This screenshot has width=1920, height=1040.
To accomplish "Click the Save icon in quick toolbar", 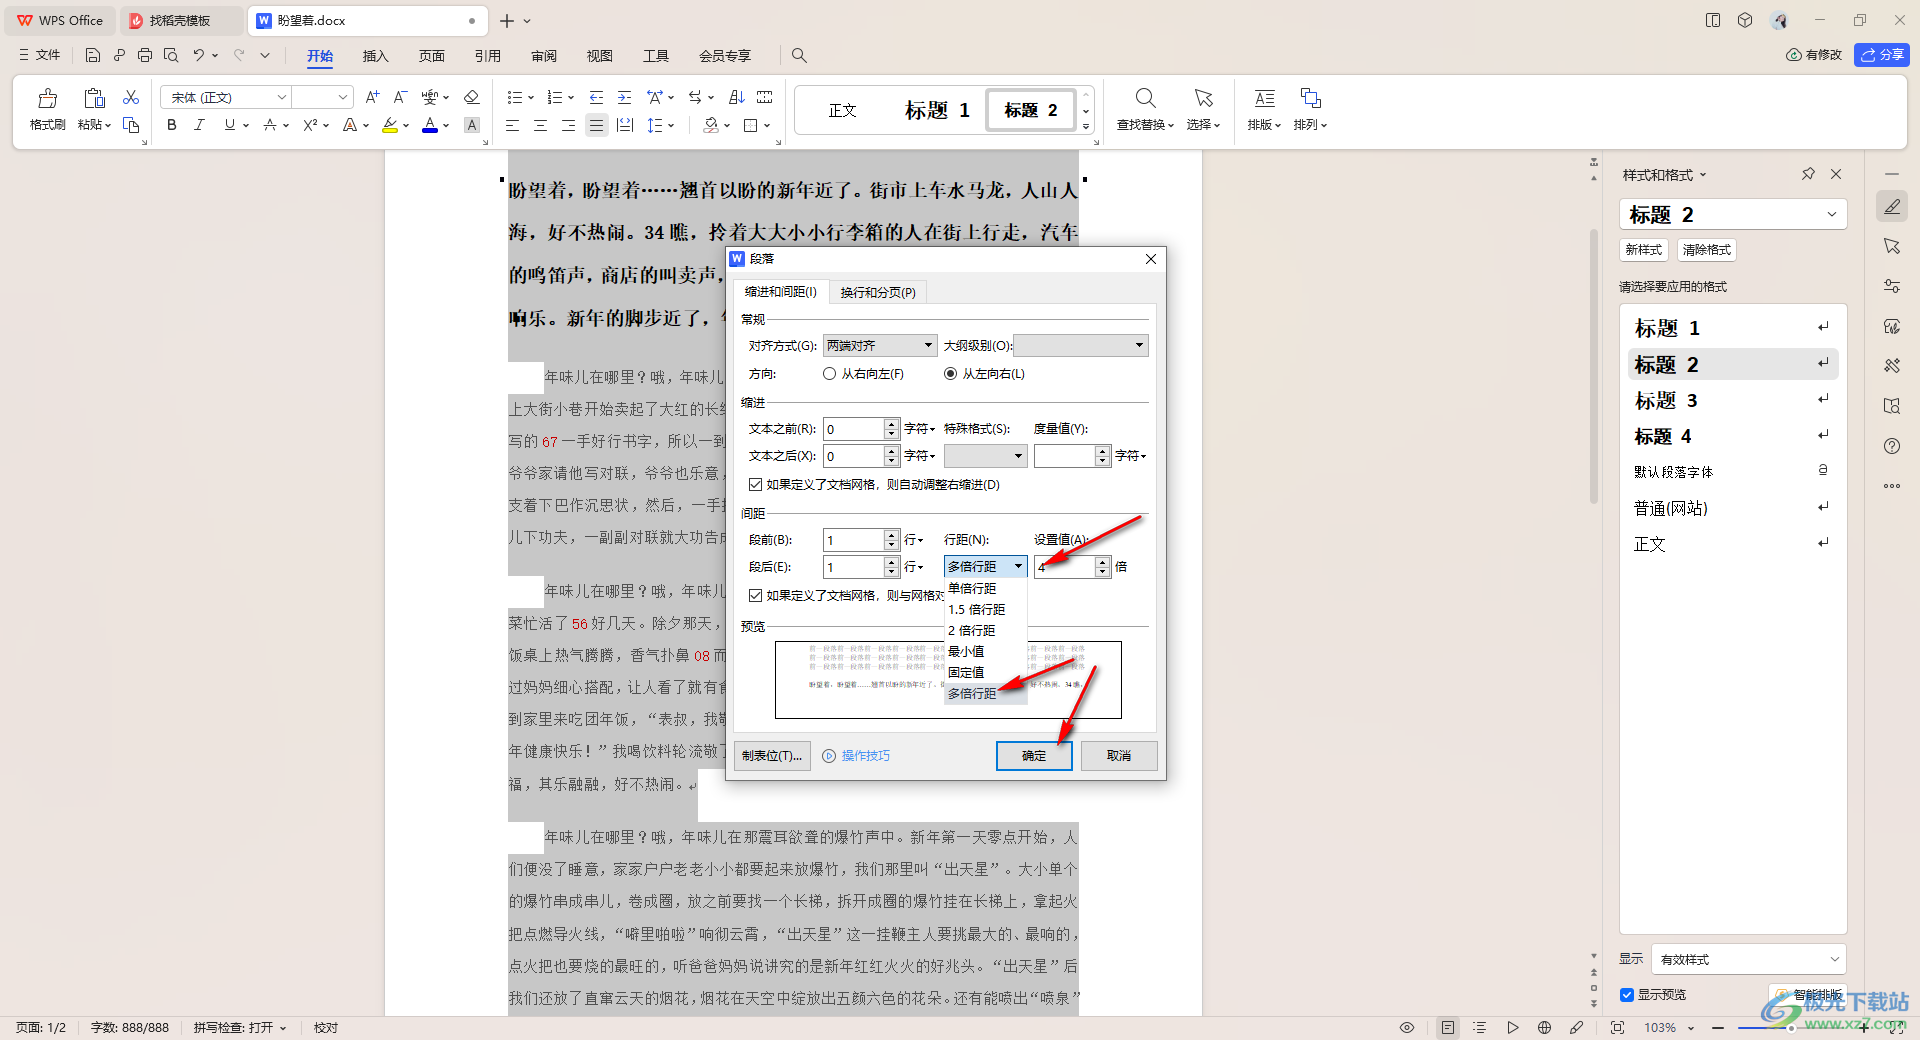I will point(93,55).
